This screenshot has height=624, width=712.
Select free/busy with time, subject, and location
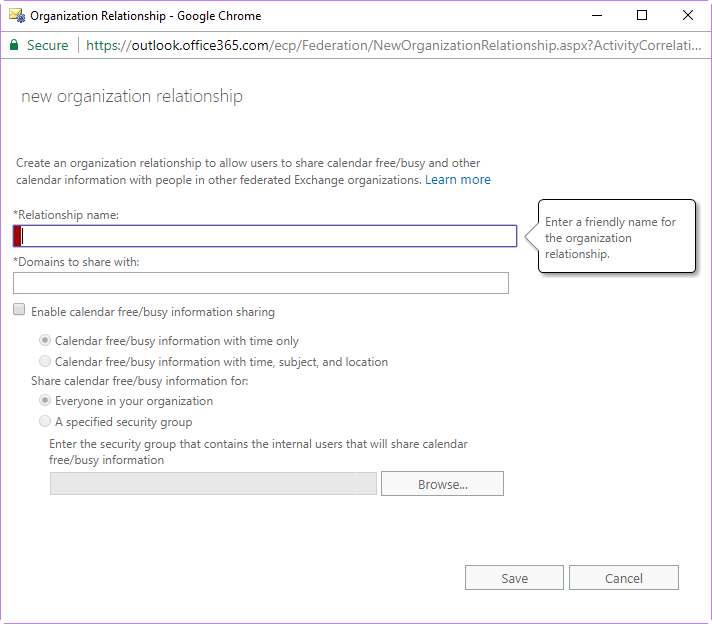45,361
